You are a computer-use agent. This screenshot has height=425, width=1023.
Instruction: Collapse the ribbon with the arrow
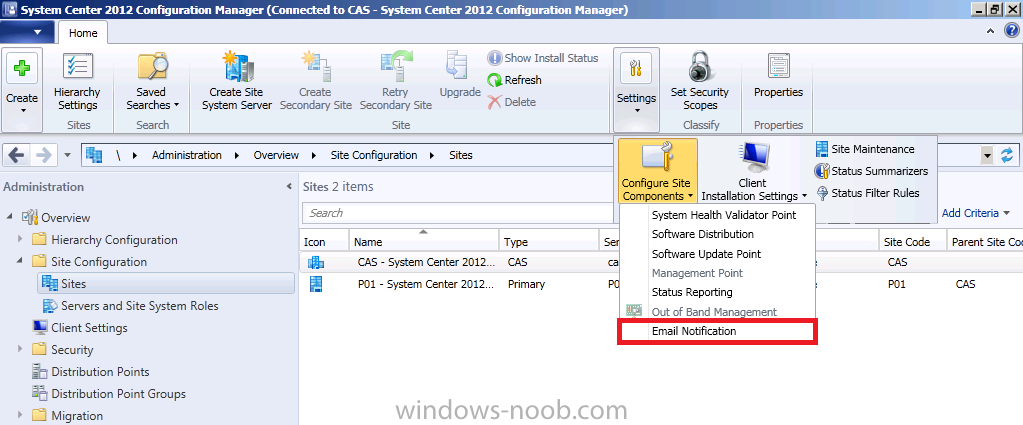pos(992,31)
